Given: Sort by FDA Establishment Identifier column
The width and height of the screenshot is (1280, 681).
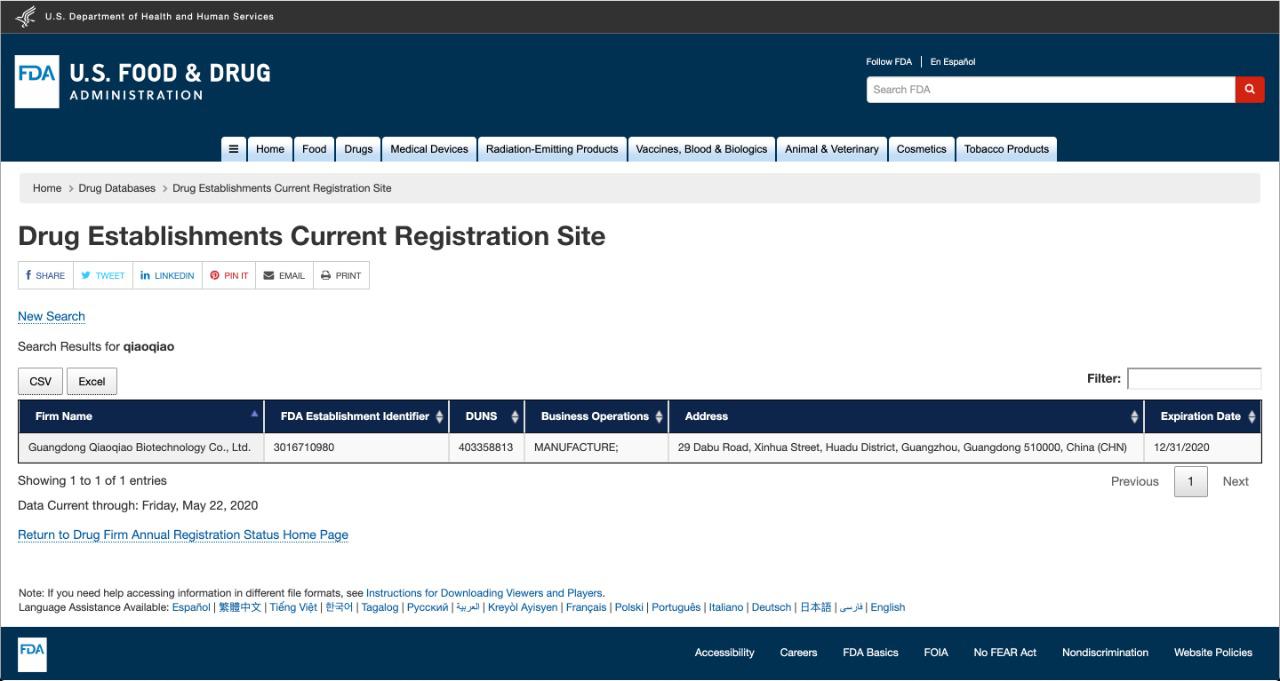Looking at the screenshot, I should (x=356, y=416).
